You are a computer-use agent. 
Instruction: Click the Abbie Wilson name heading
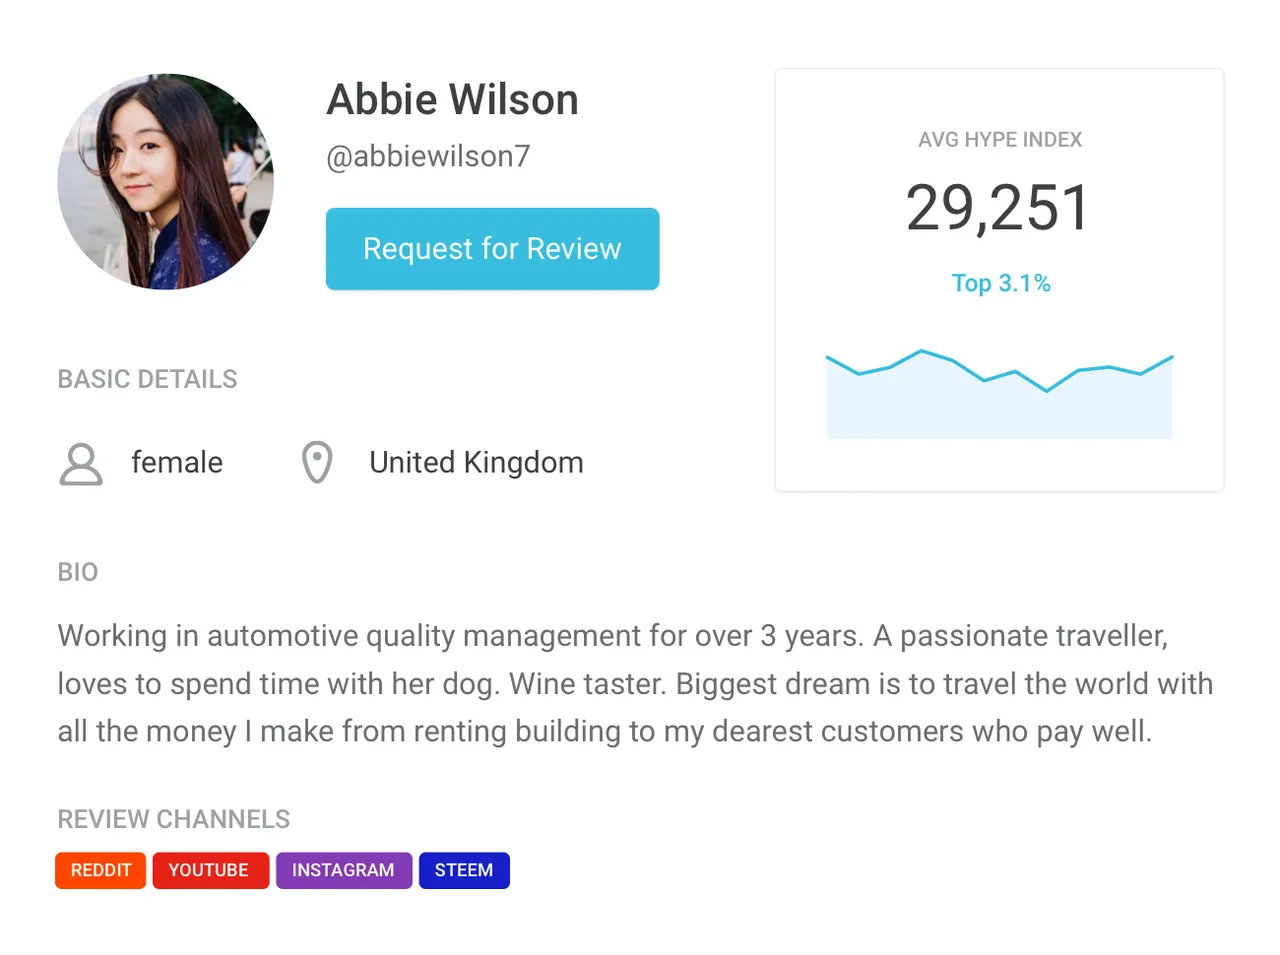pos(452,100)
